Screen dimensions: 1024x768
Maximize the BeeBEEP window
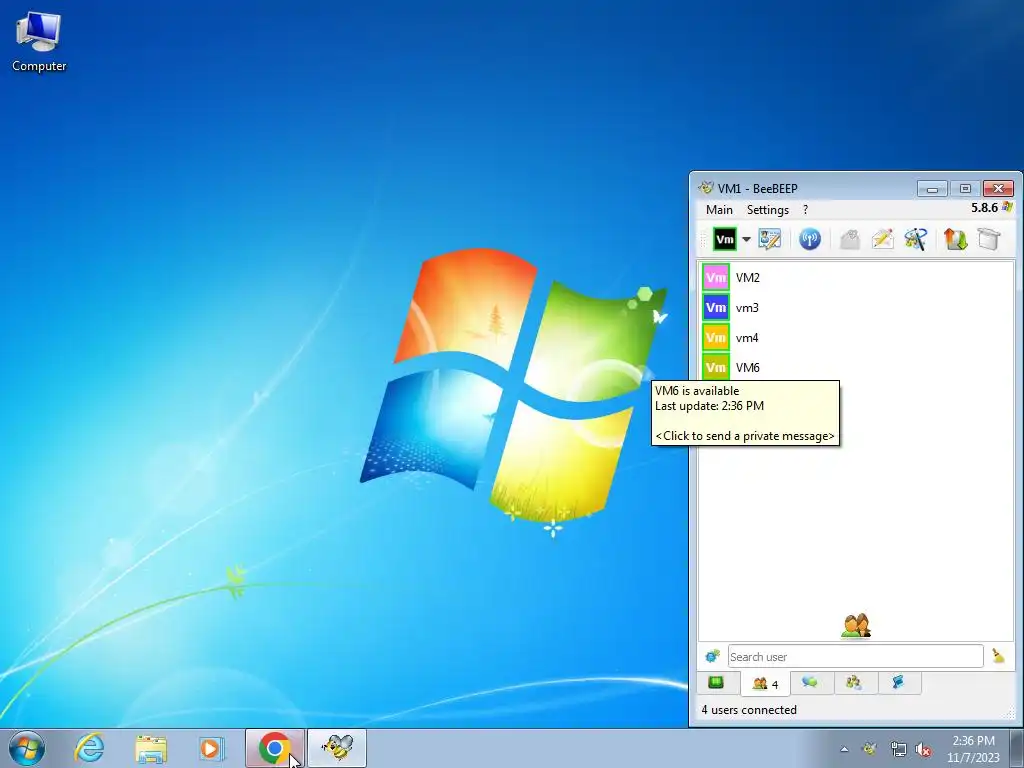tap(965, 189)
